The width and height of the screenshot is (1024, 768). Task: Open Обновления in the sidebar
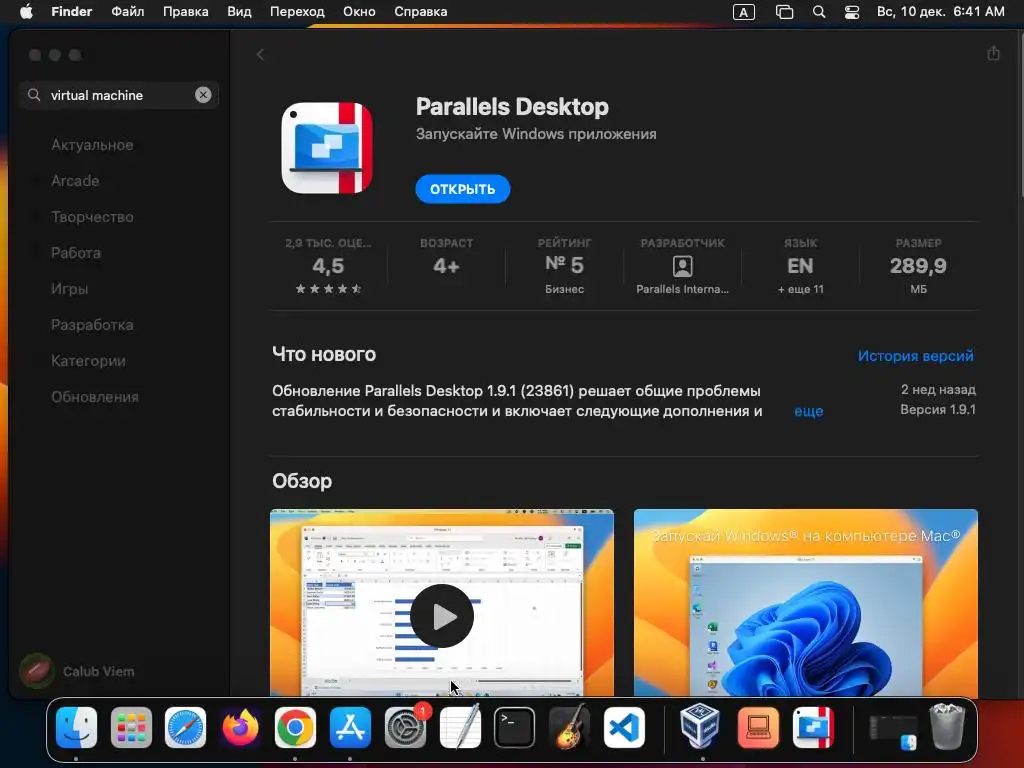(95, 396)
